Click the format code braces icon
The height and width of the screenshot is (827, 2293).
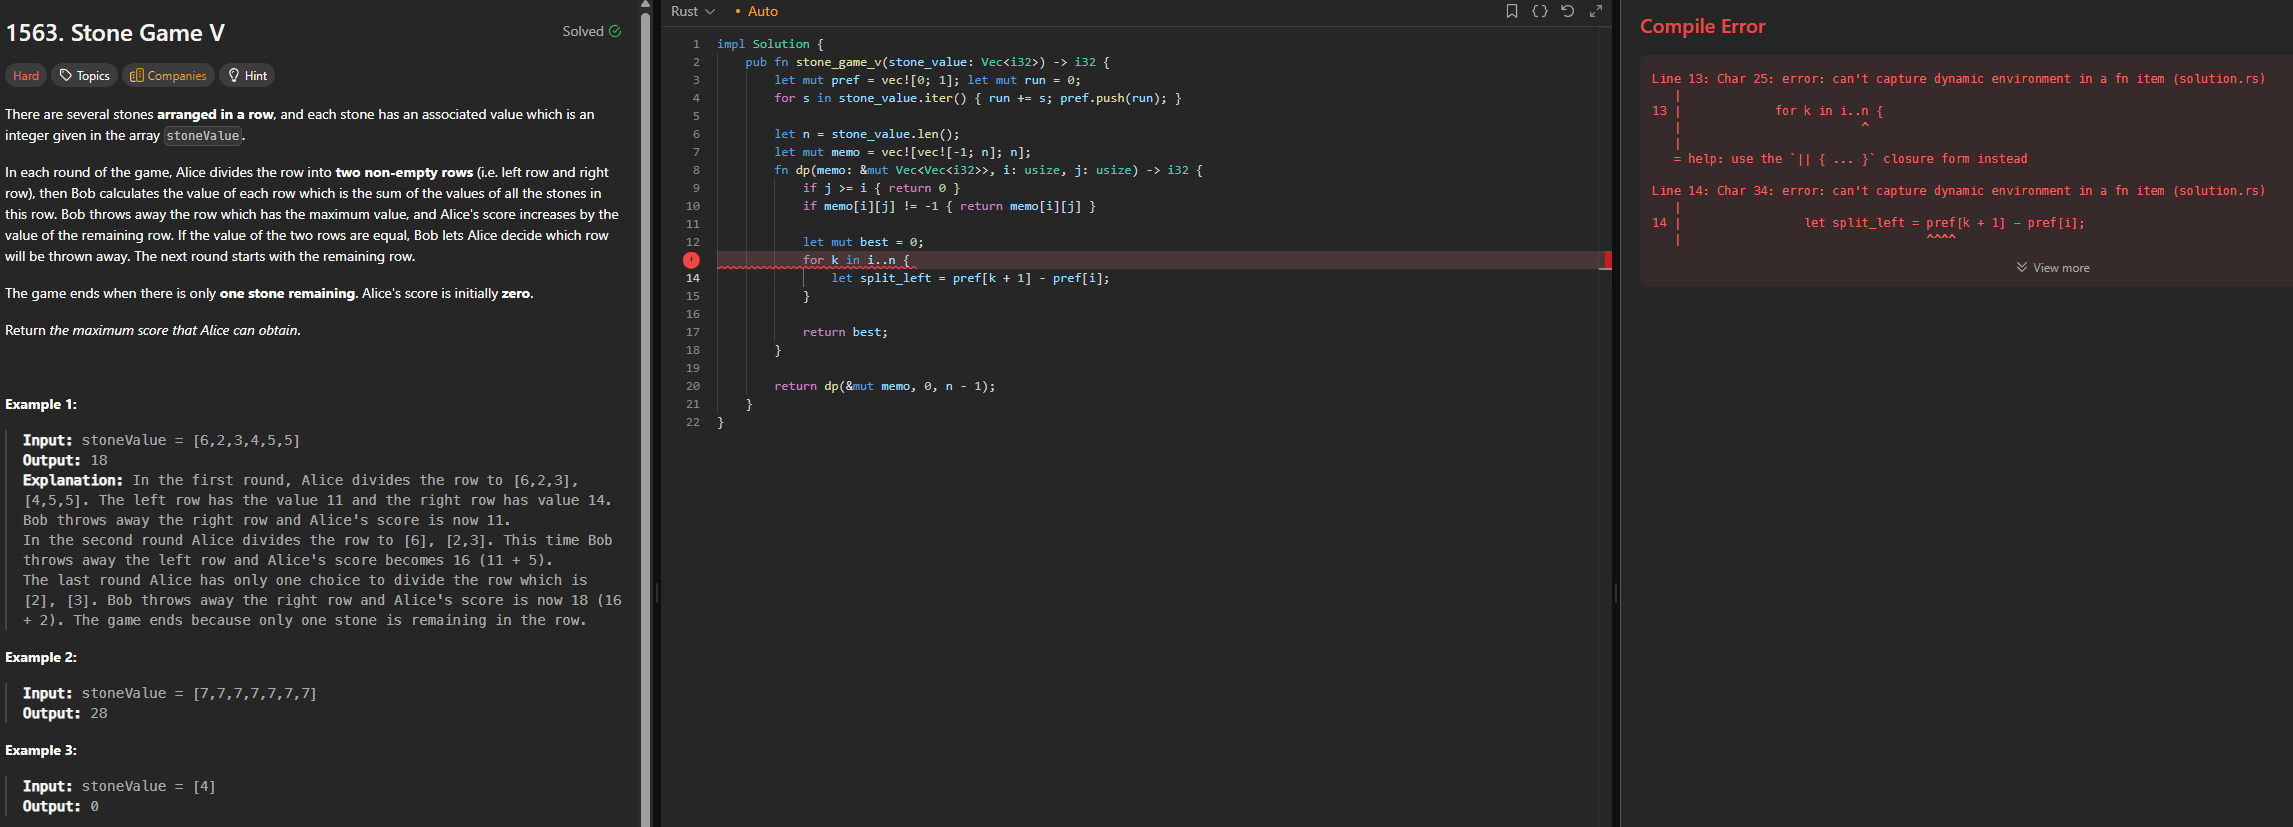click(x=1540, y=11)
